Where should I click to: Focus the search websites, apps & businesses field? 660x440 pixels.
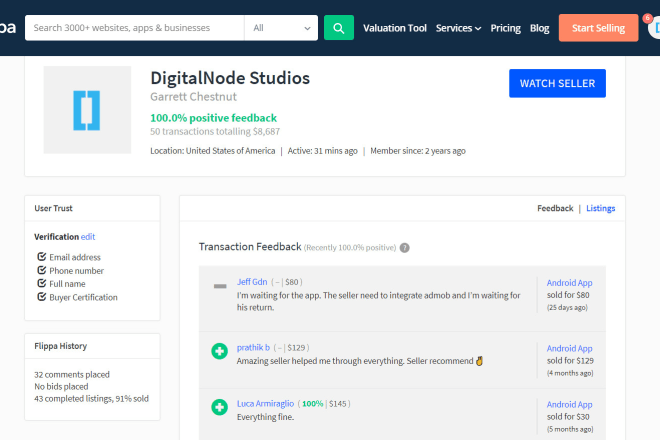tap(135, 28)
